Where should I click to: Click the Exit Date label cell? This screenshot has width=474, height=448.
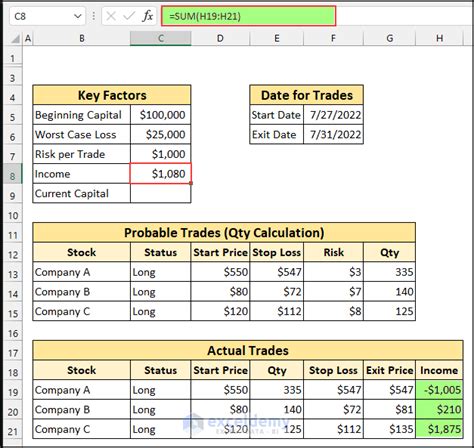277,134
